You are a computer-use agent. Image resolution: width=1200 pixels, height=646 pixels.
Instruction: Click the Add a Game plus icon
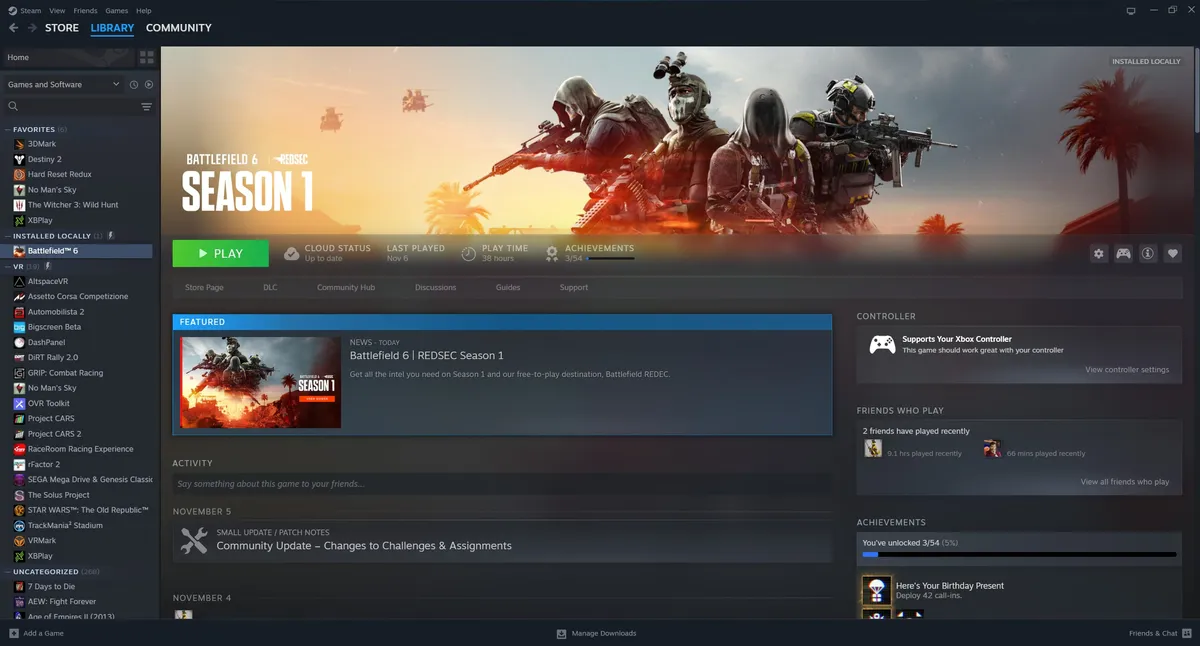pos(14,633)
